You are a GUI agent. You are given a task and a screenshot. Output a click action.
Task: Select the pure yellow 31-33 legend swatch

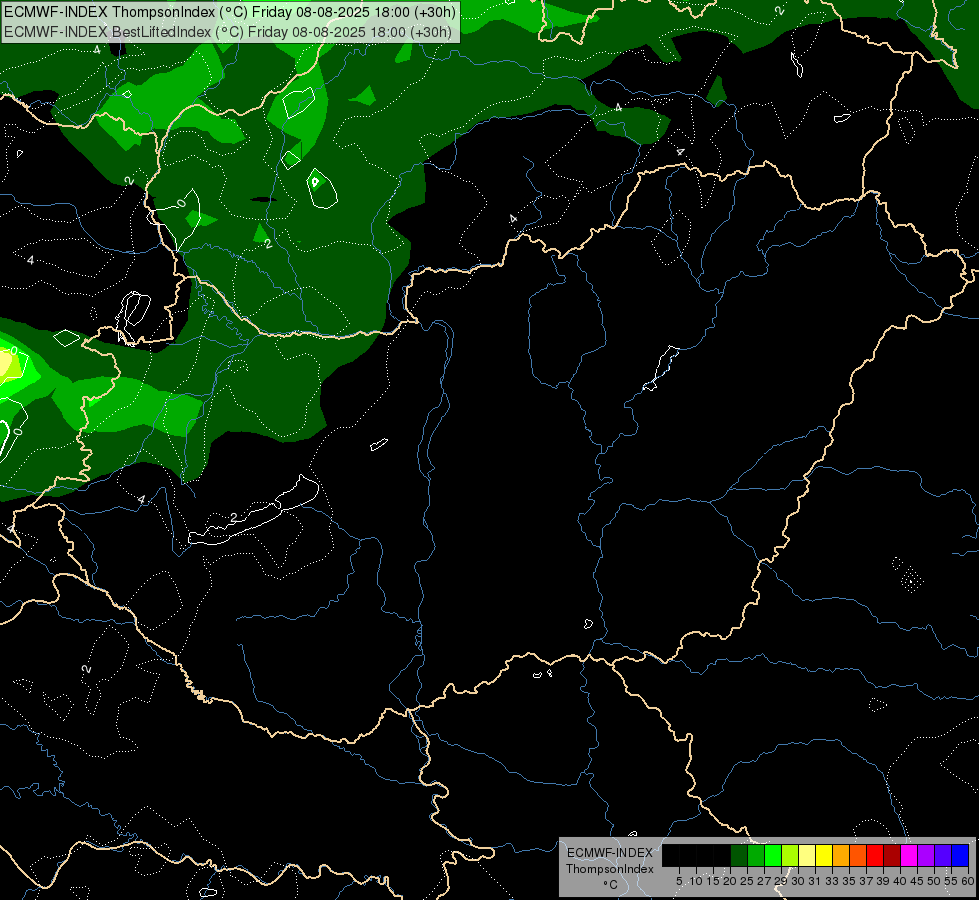click(824, 855)
